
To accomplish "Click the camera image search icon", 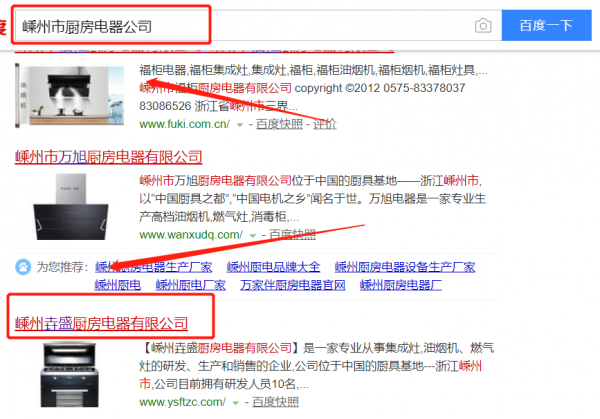I will point(483,26).
